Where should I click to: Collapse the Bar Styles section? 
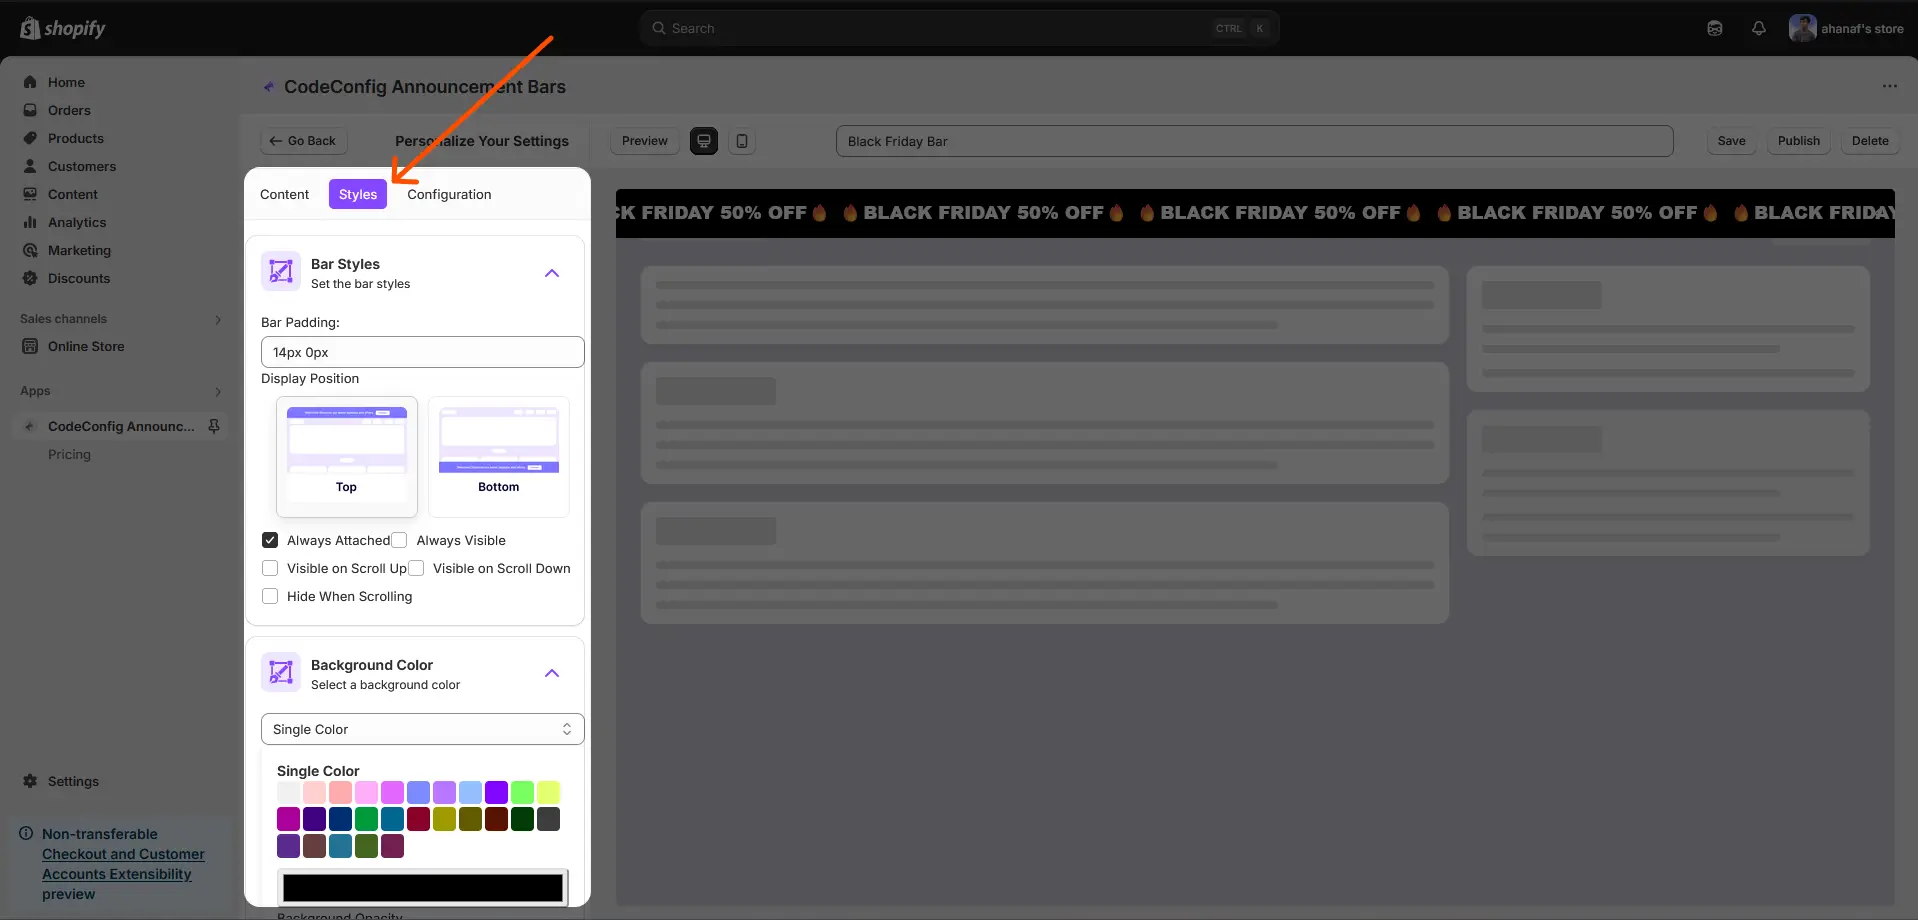552,273
